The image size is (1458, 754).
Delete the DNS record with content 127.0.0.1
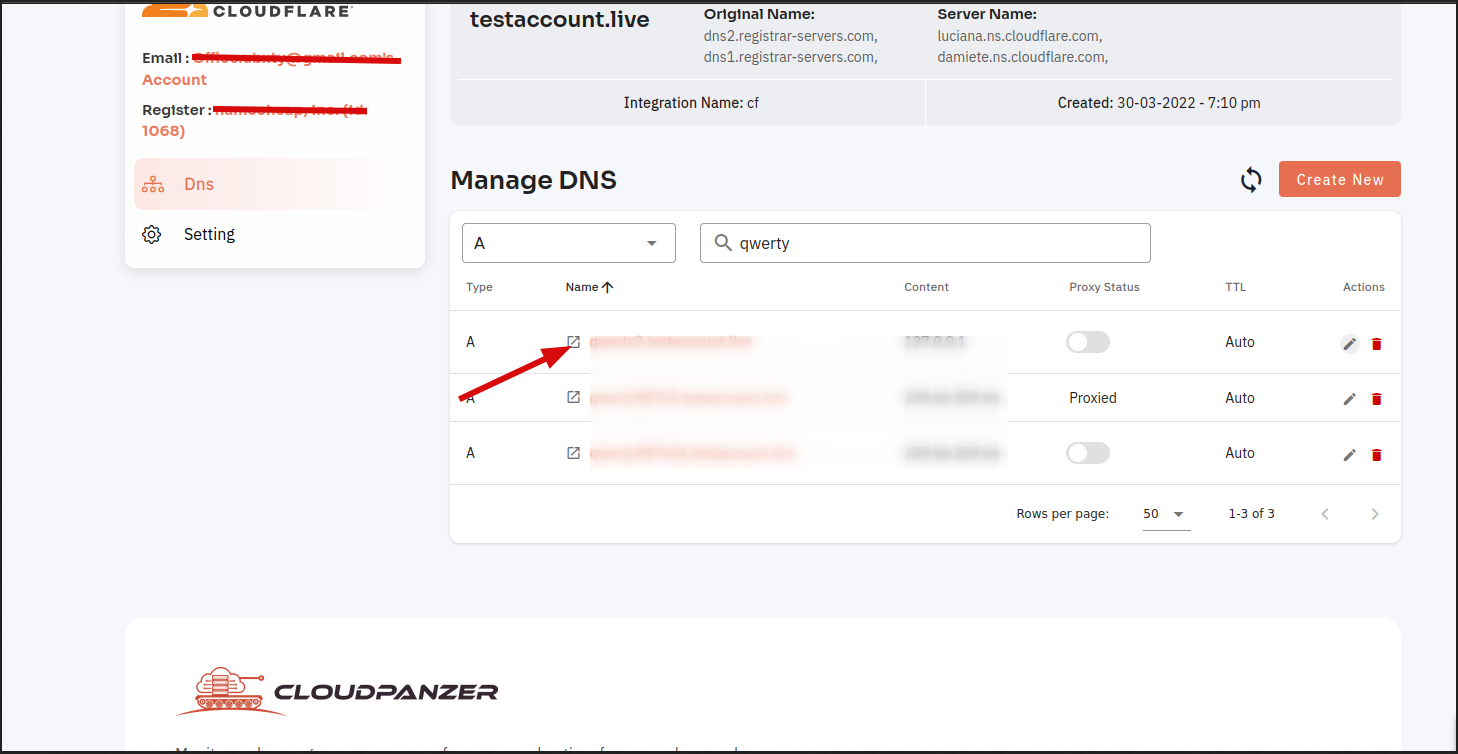(x=1377, y=344)
